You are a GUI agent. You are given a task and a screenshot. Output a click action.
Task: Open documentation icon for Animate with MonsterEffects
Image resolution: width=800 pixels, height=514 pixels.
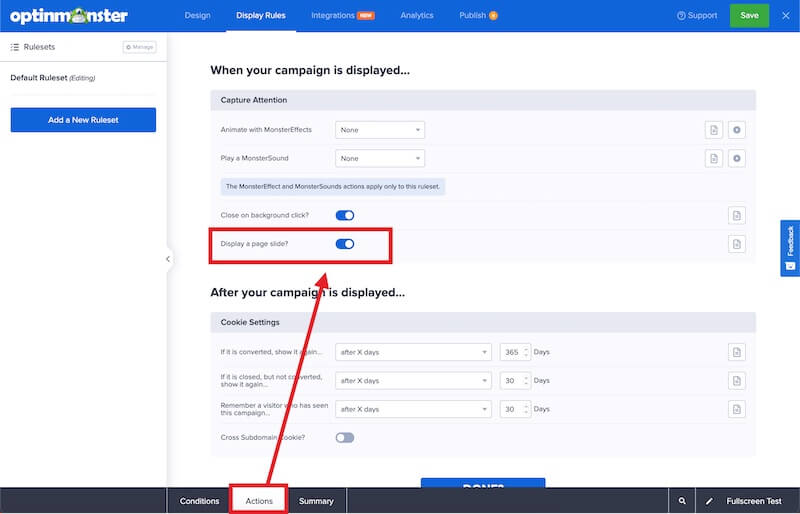pyautogui.click(x=714, y=130)
